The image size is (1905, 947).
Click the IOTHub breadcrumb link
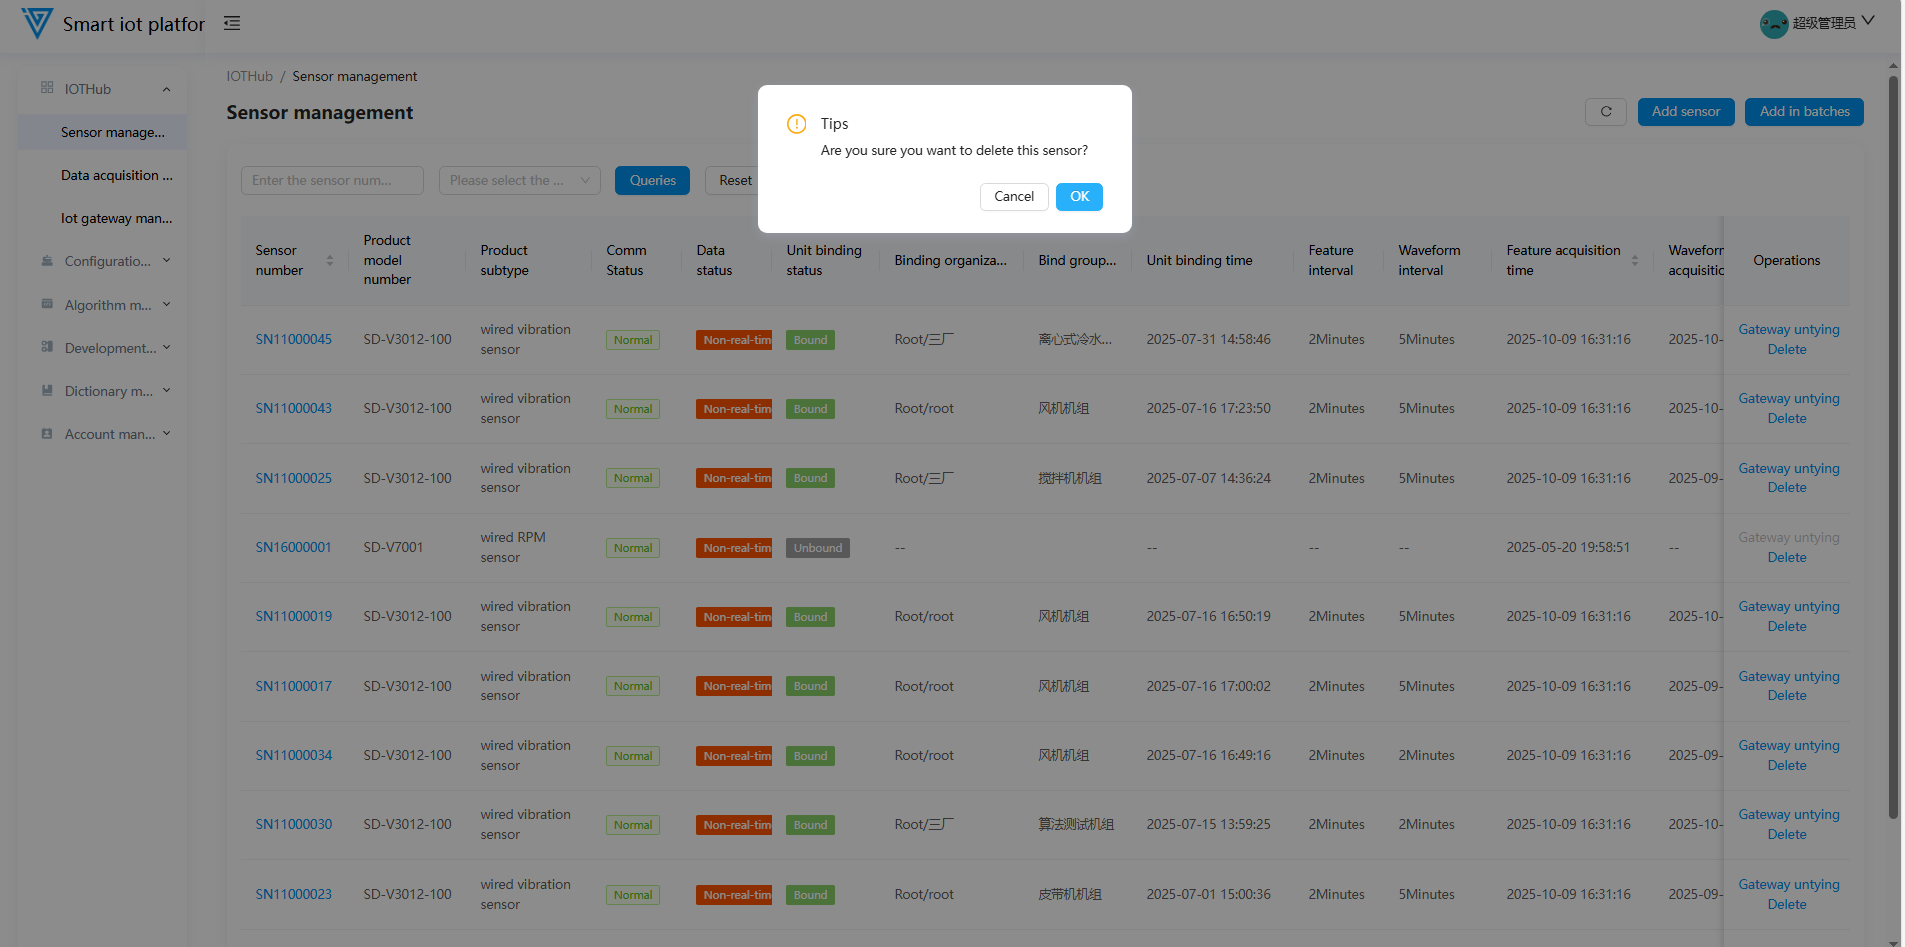point(250,76)
